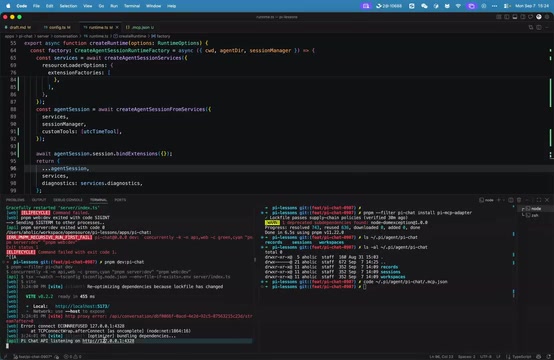Click the open changes icon above the editor
The image size is (554, 360).
tap(531, 27)
